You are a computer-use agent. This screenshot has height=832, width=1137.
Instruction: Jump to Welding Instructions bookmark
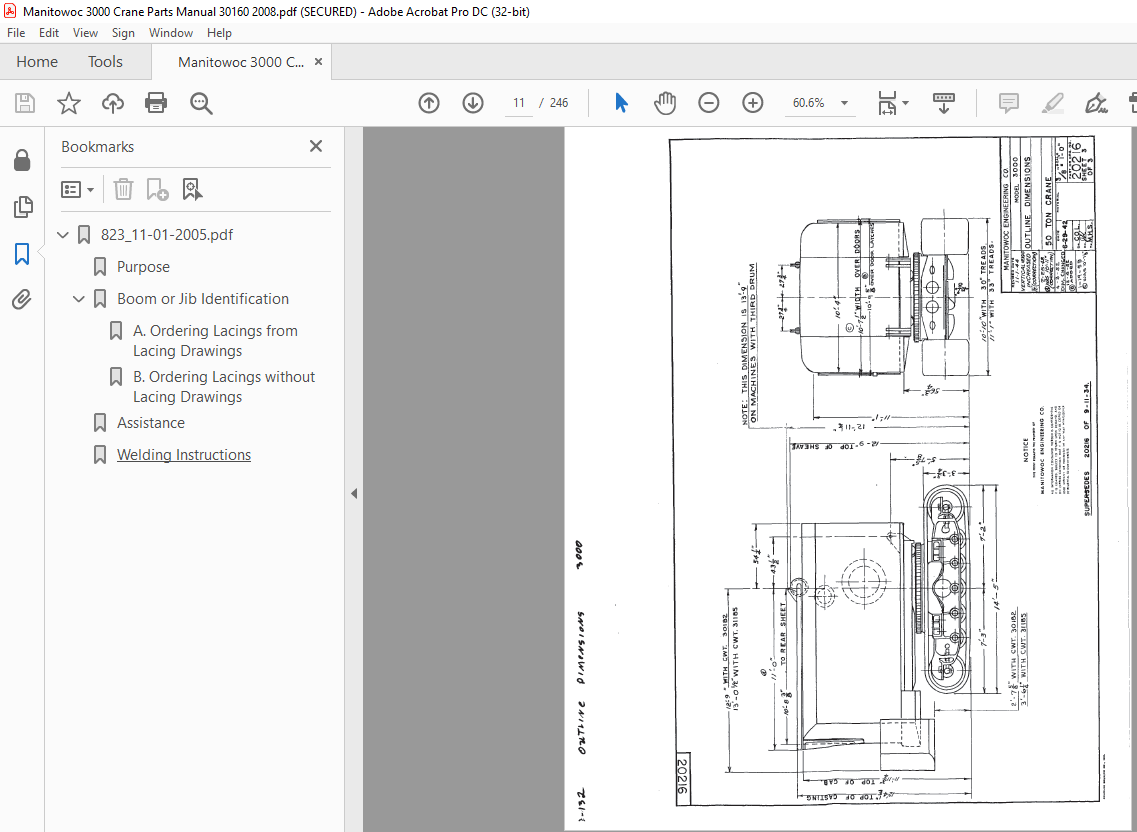(x=183, y=455)
